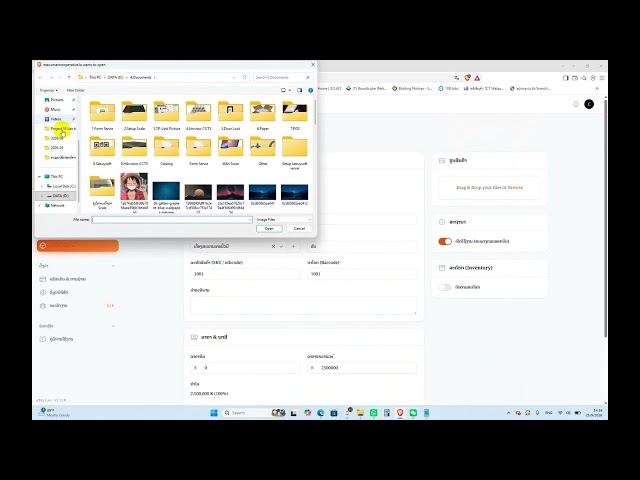The width and height of the screenshot is (640, 480).
Task: Refresh the 4.Documents folder listing
Action: [244, 77]
